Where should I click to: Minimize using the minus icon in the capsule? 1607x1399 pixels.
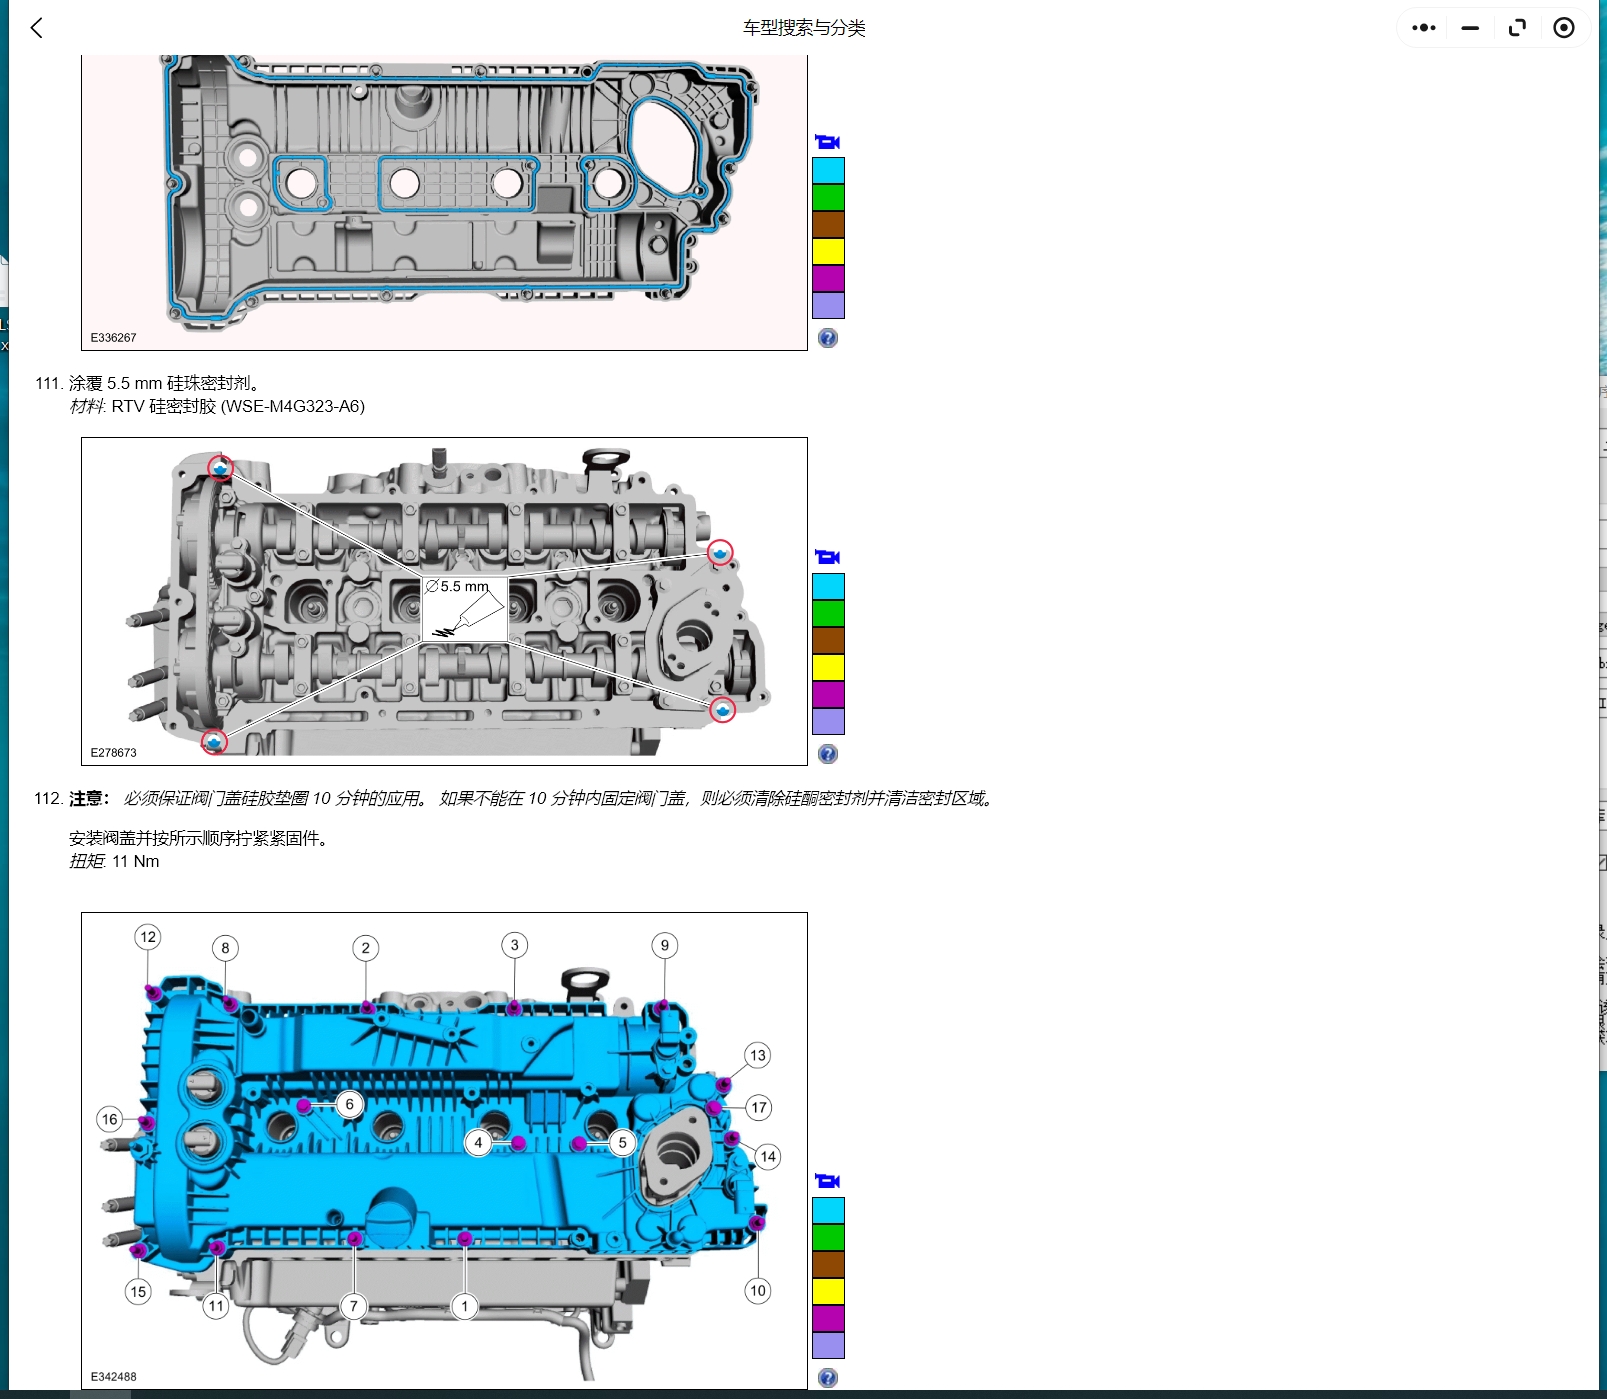coord(1469,27)
